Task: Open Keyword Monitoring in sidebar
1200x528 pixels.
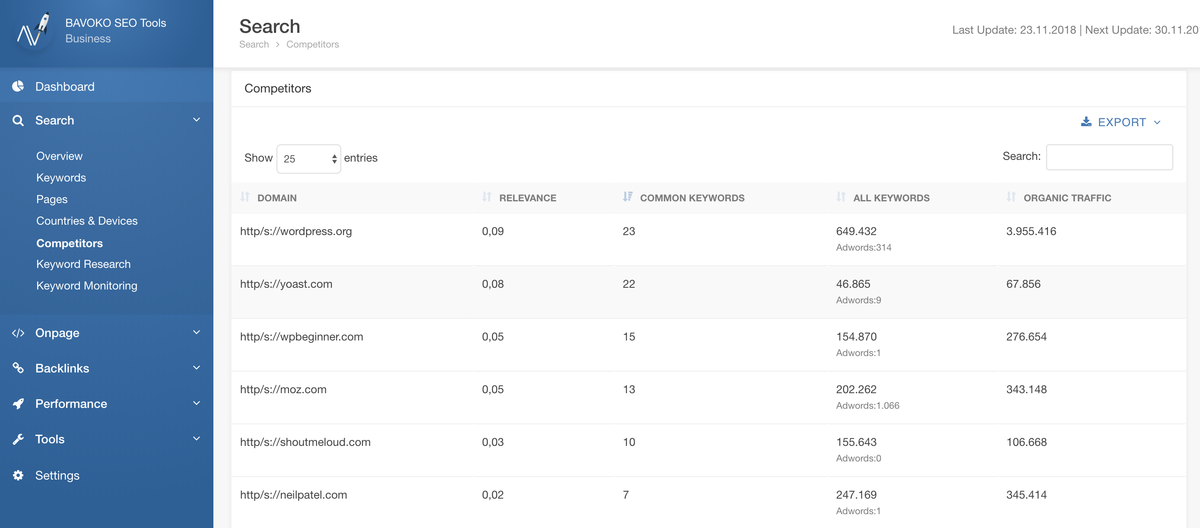Action: (x=87, y=286)
